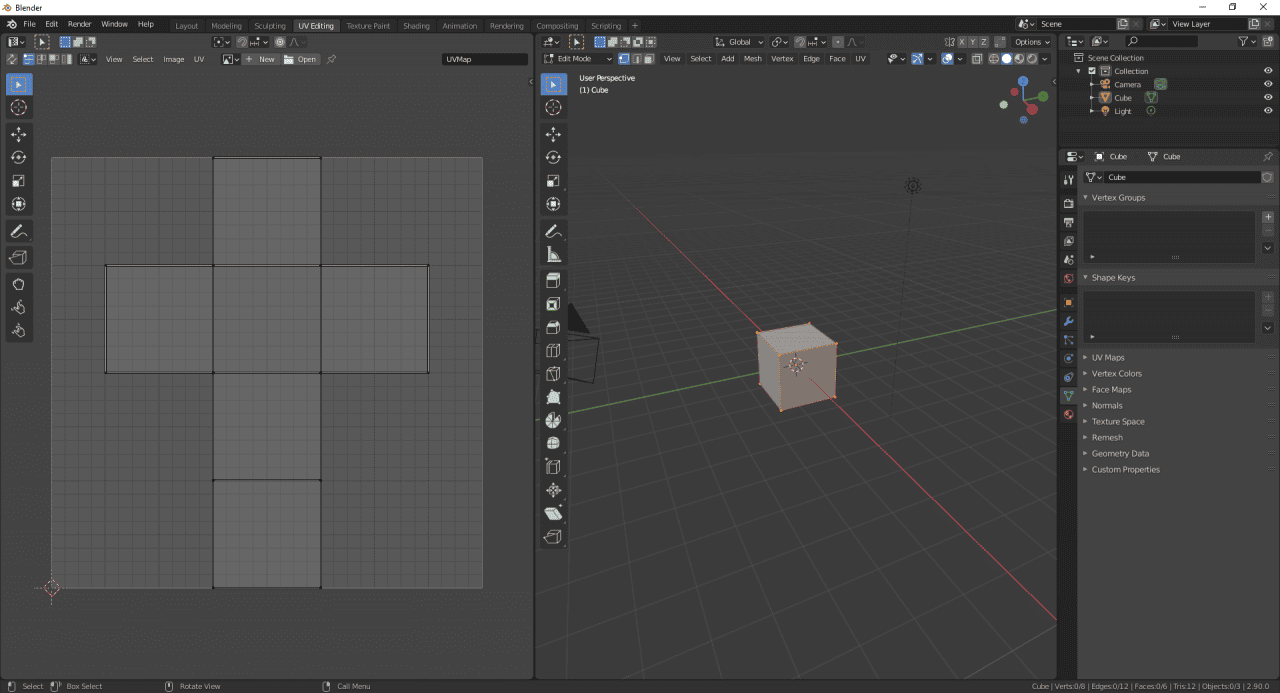
Task: Open the Particle Properties tab
Action: (1068, 340)
